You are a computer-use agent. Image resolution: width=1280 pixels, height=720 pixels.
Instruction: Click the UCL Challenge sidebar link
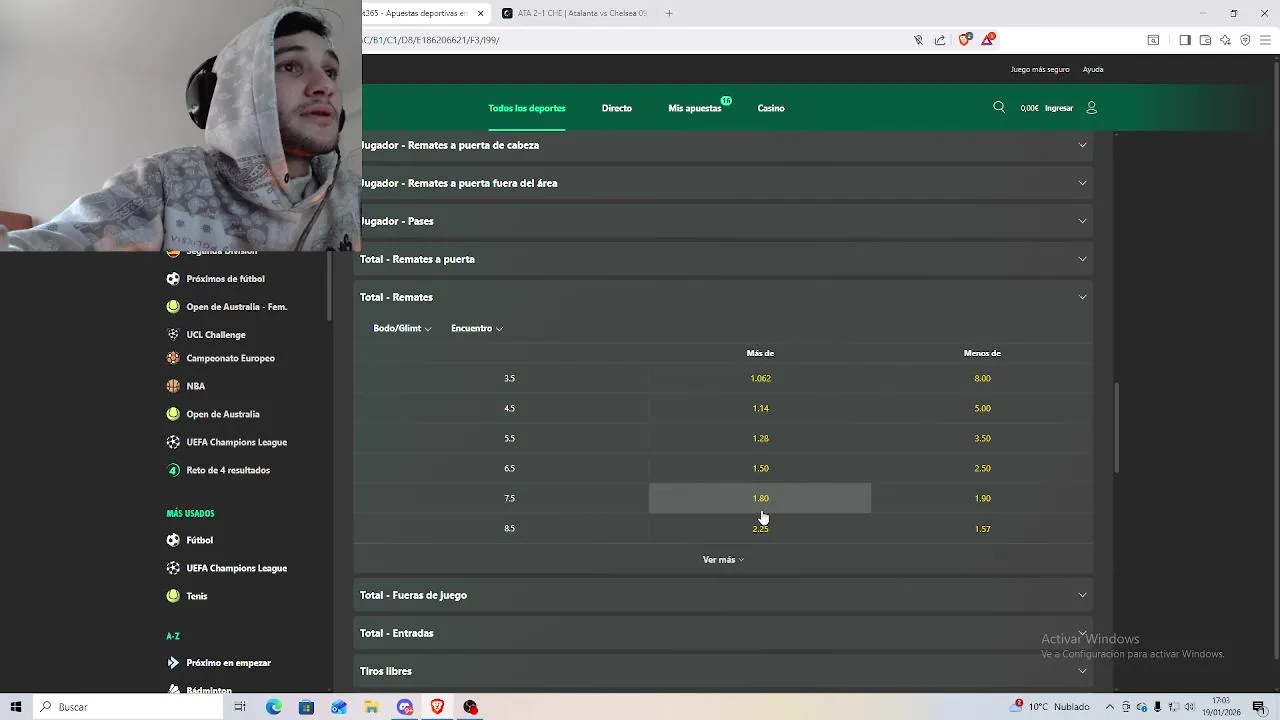[215, 335]
